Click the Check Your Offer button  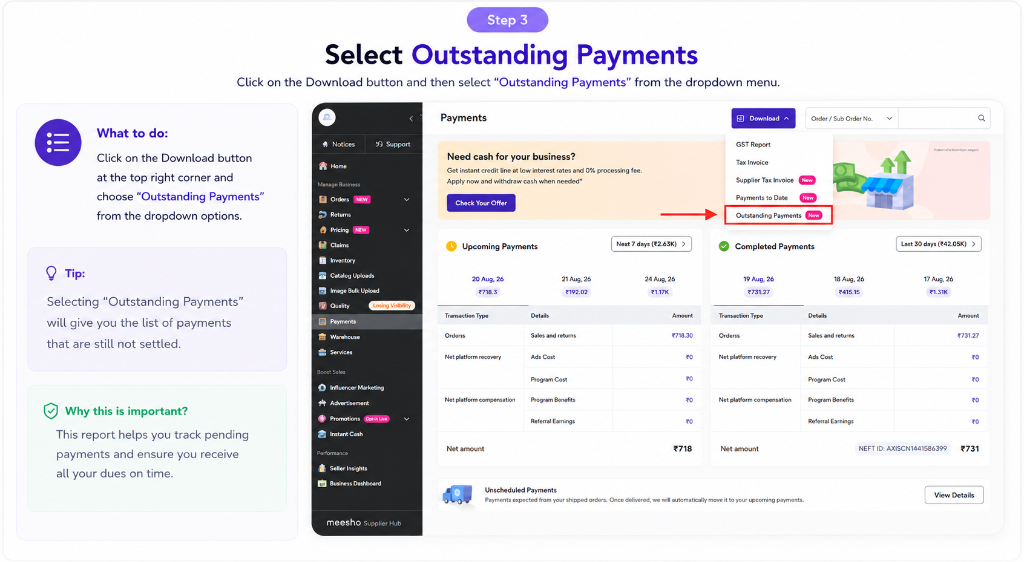(481, 203)
